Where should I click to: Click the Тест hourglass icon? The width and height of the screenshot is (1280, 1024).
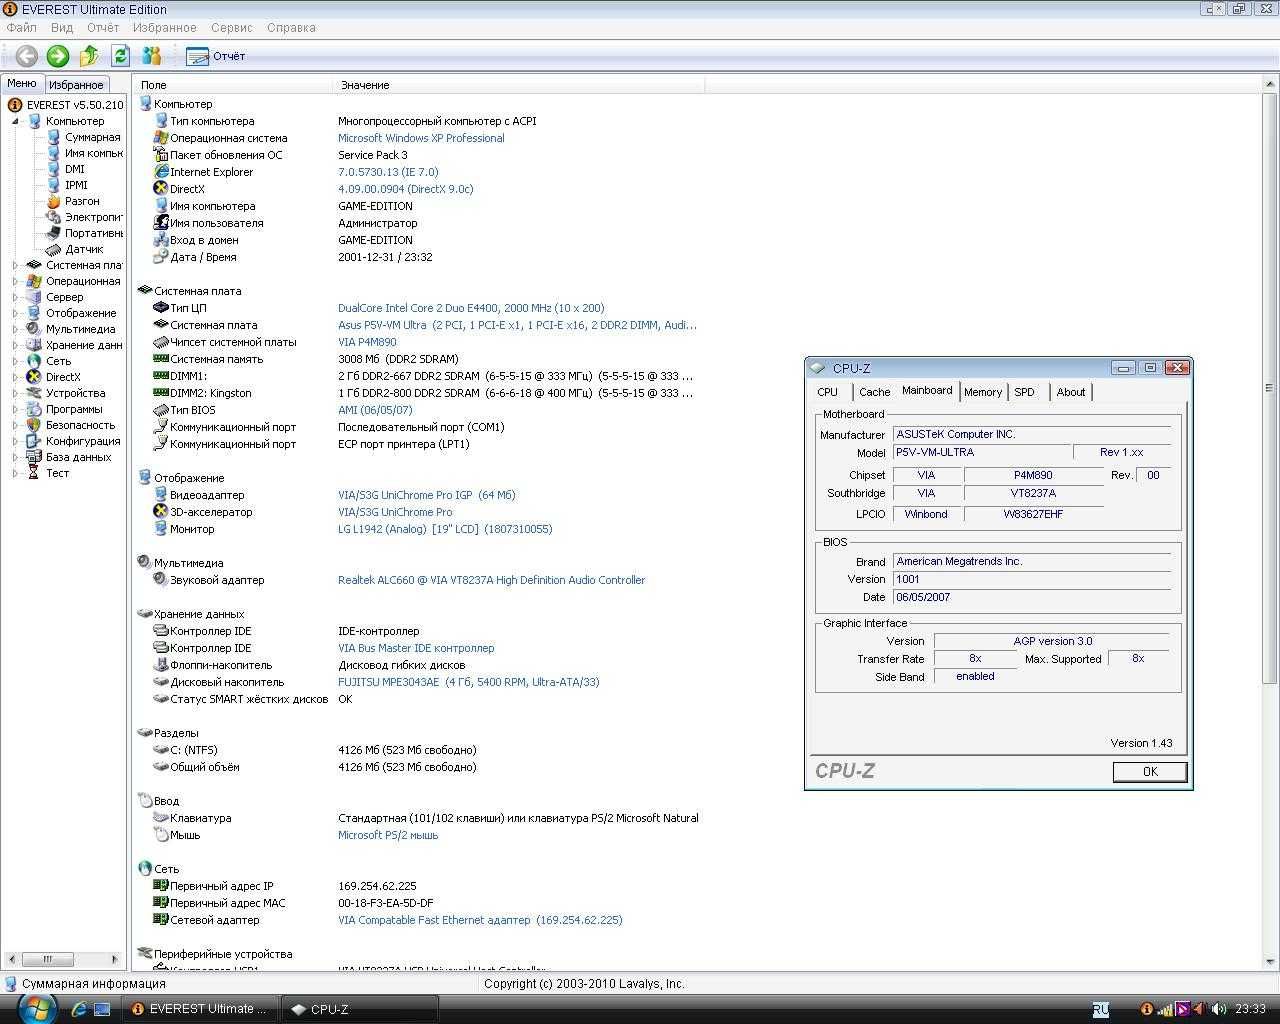coord(34,473)
